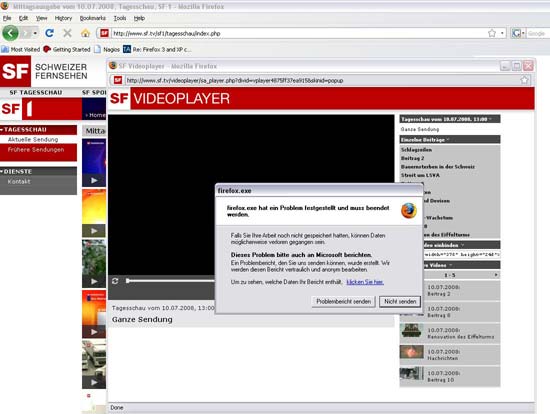Screen dimensions: 550x414
Task: Open the 10.07.2008 Nachrichten video item
Action: 450,355
